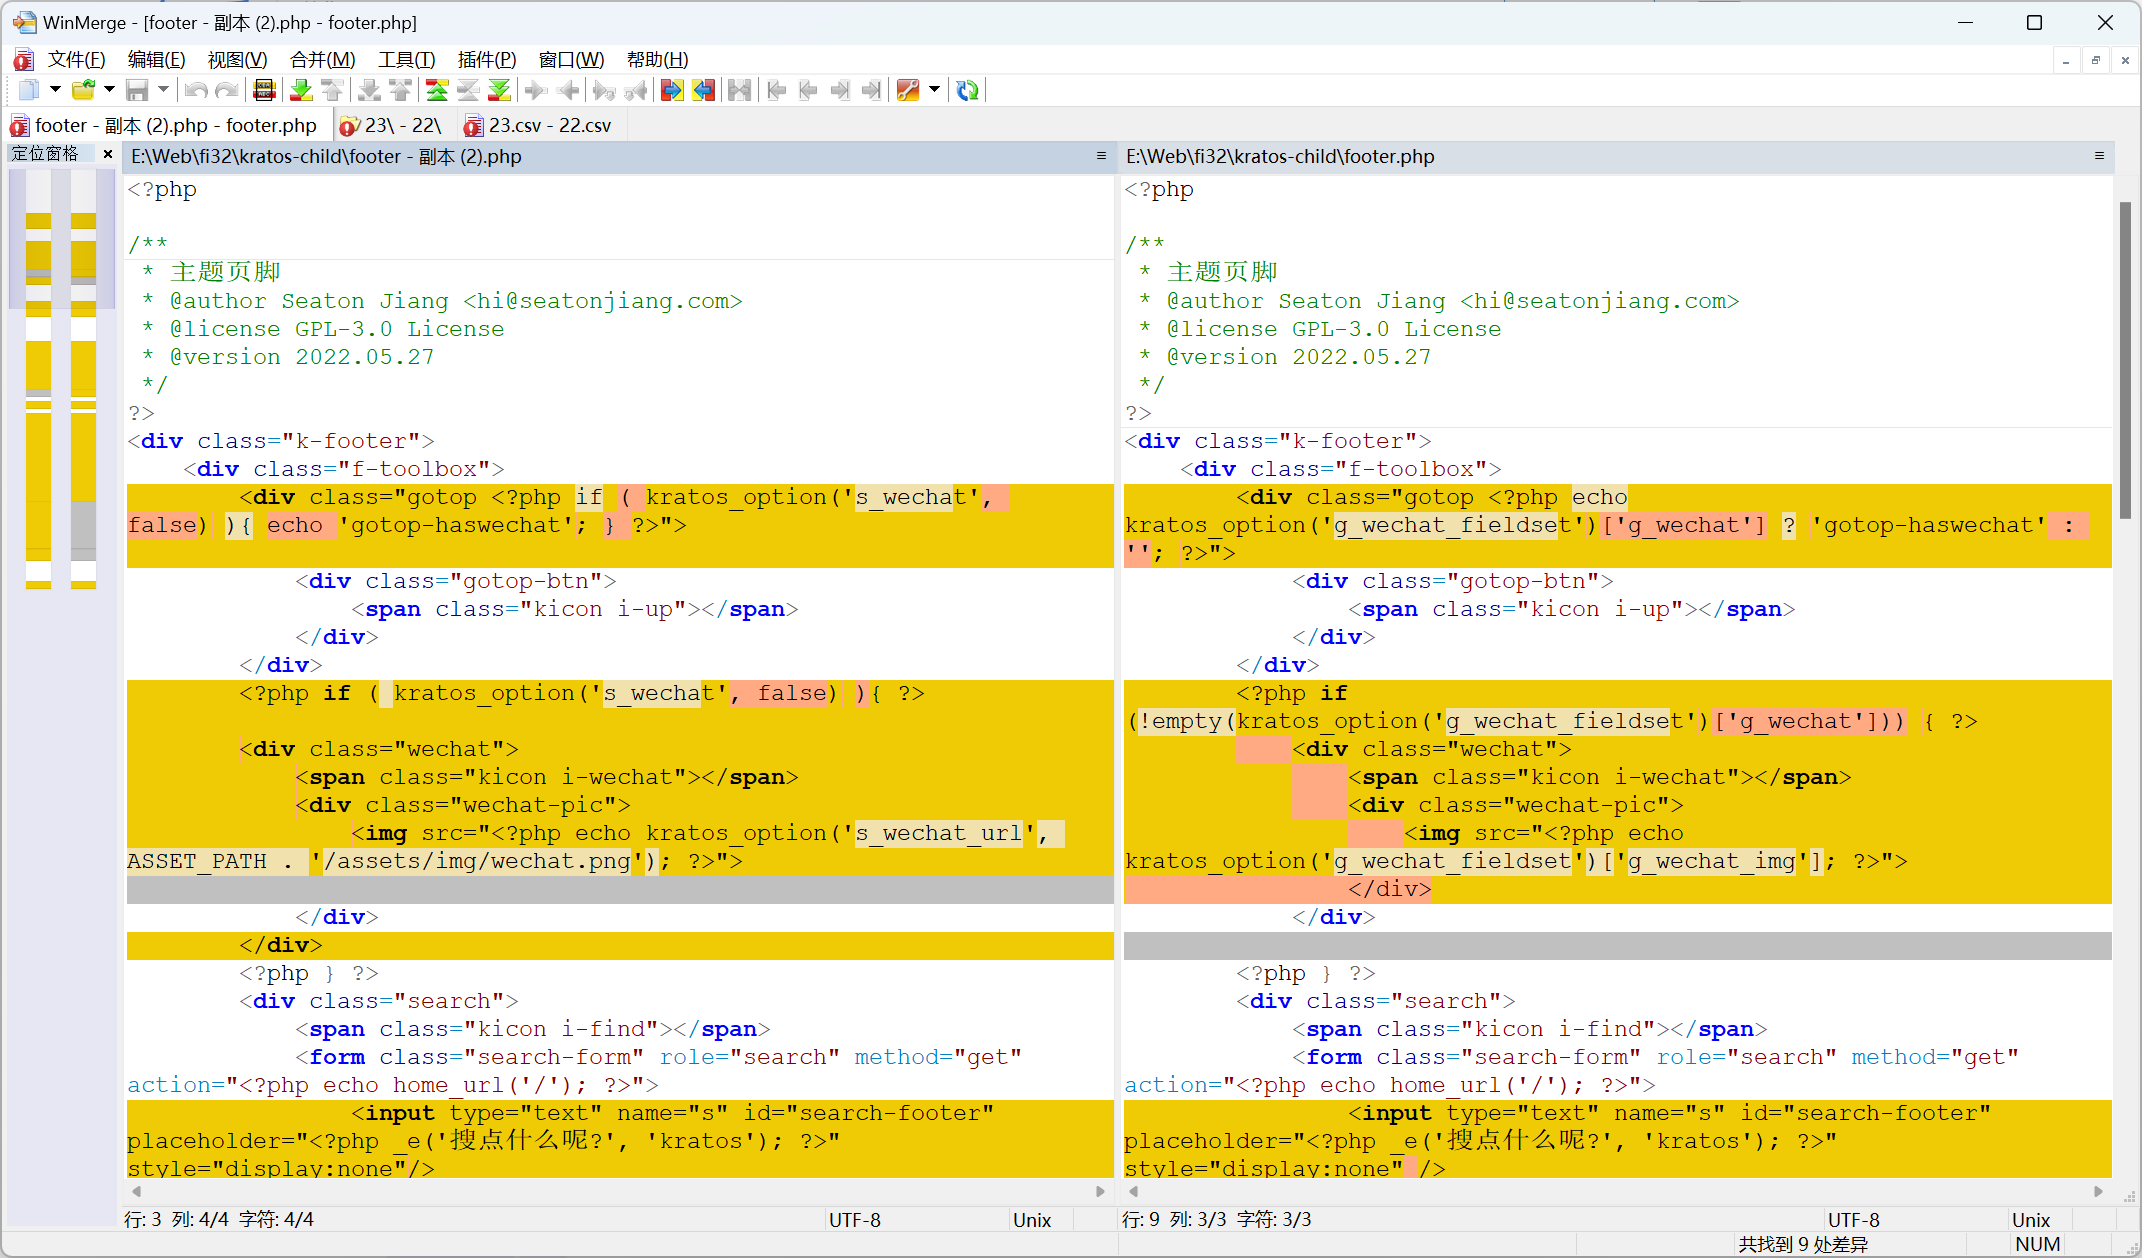
Task: Copy all differences to the right pane
Action: coord(672,90)
